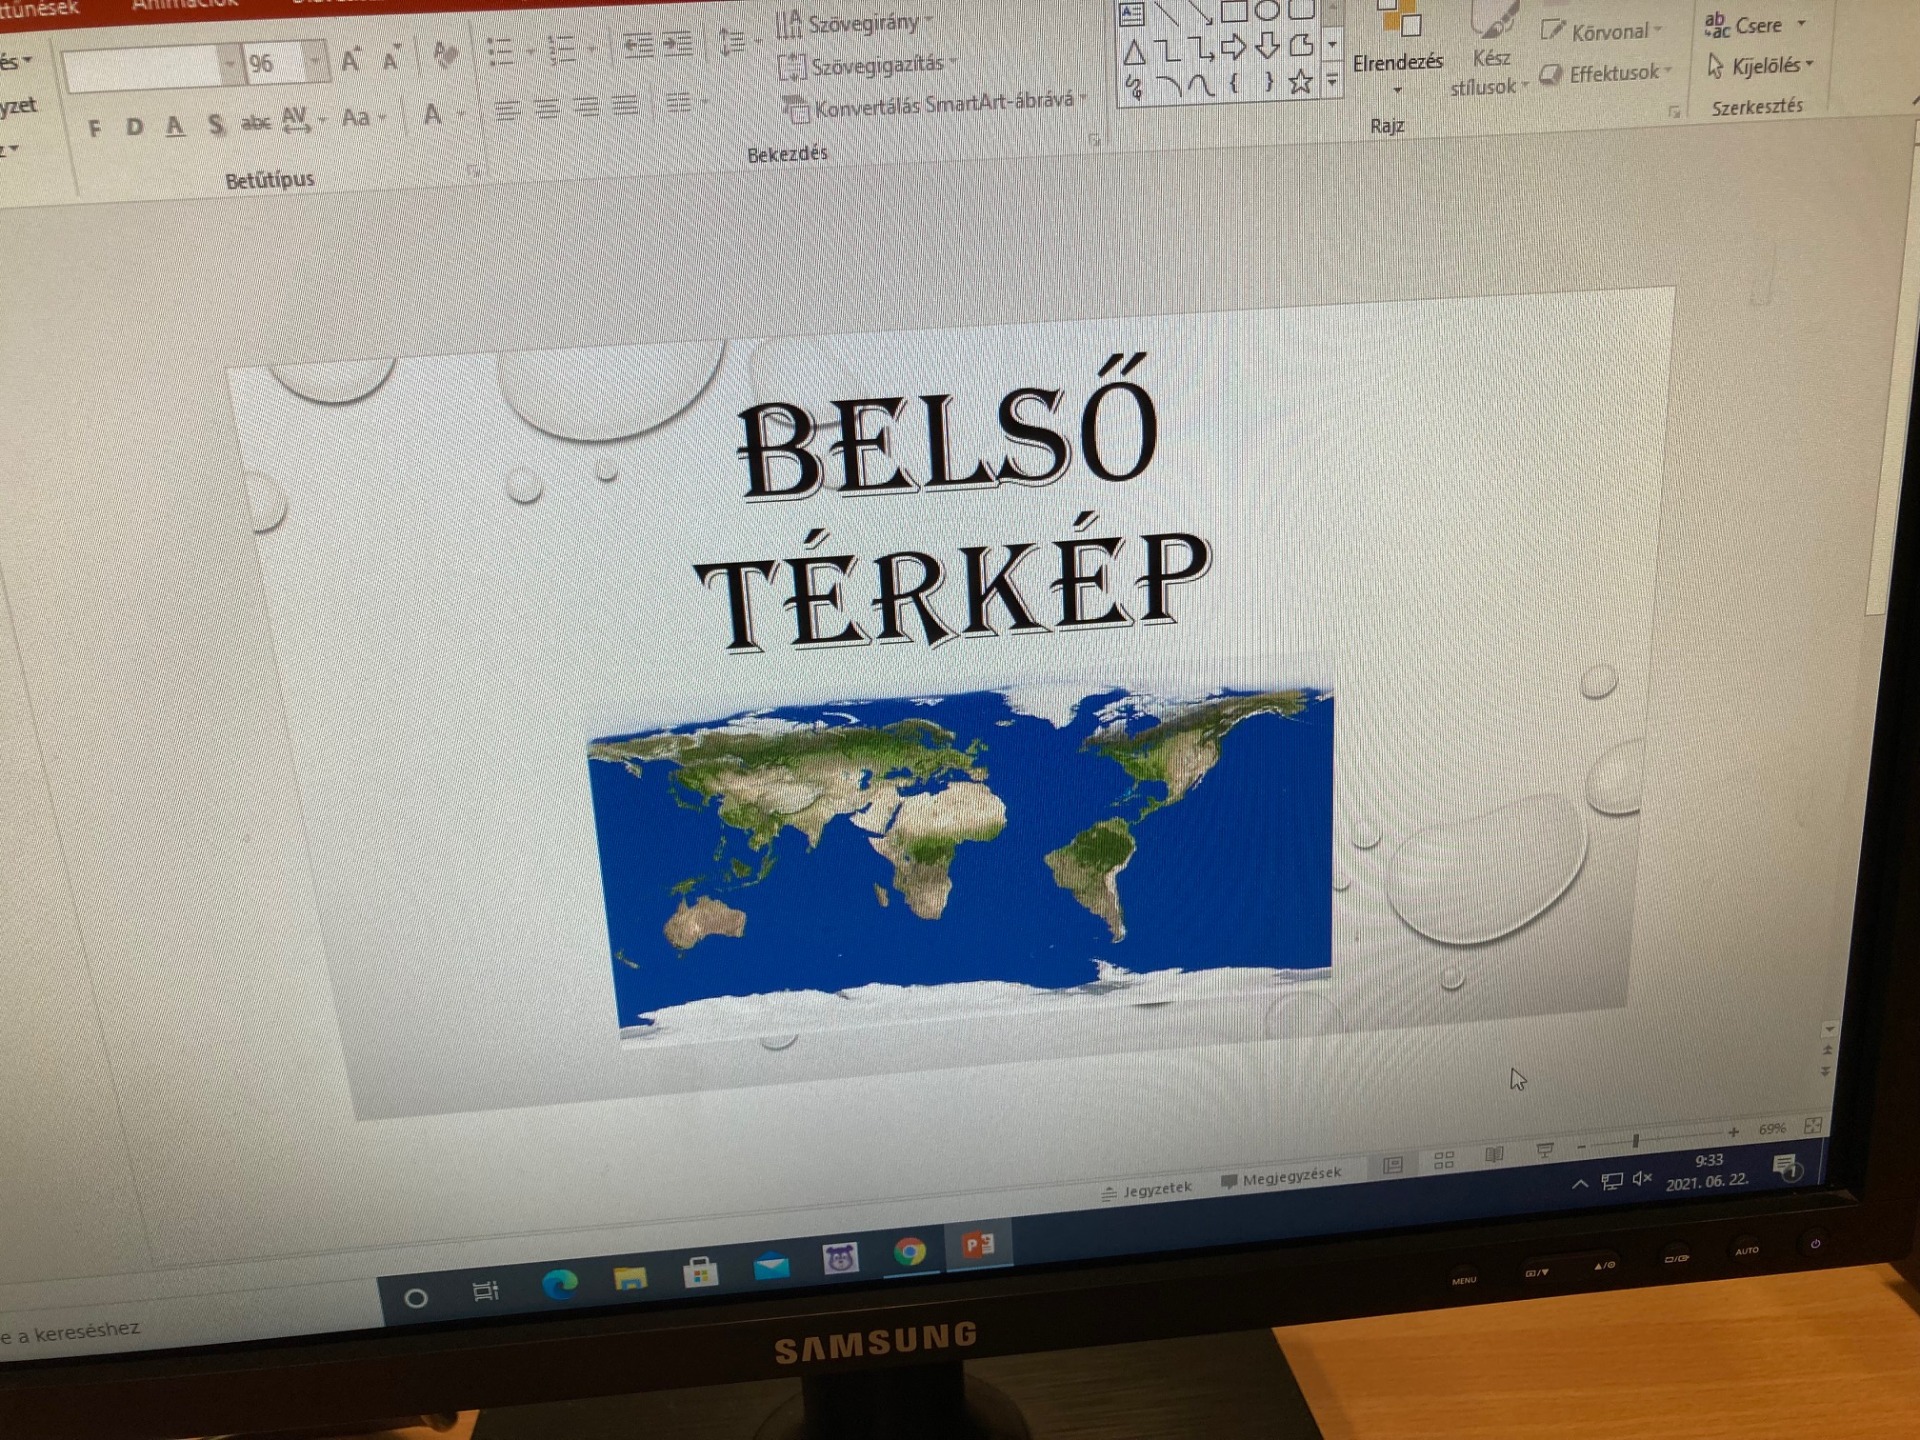The height and width of the screenshot is (1440, 1920).
Task: Toggle strikethrough (abc) formatting
Action: 256,122
